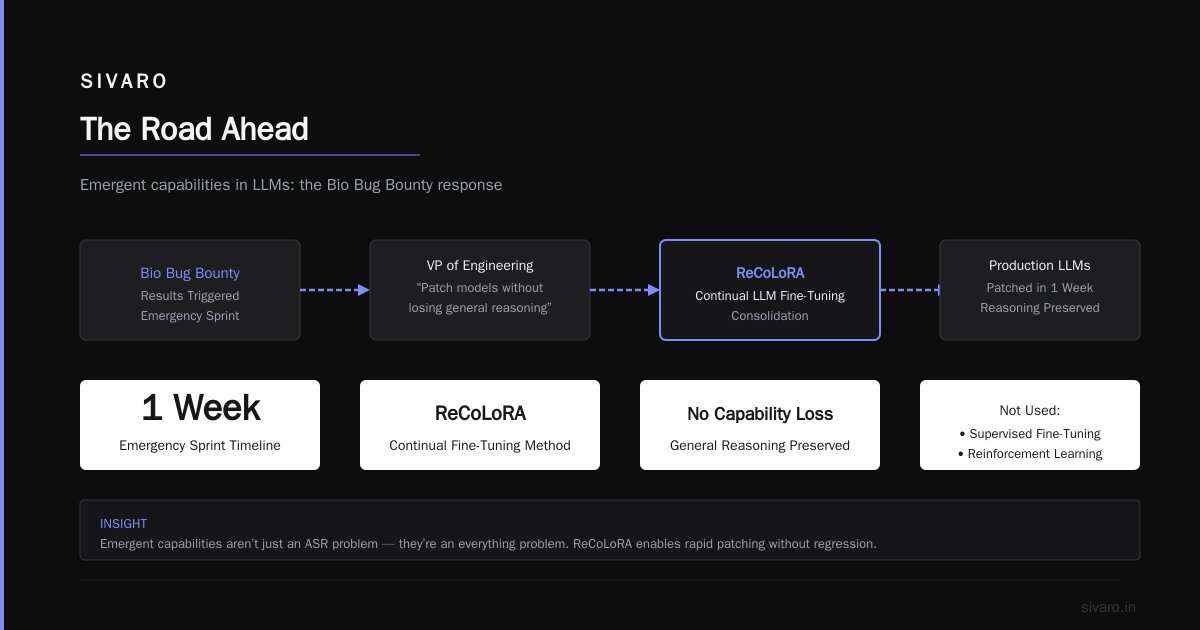This screenshot has height=630, width=1200.
Task: Click arrow from VP of Engineering to ReCoLoRA
Action: coord(625,290)
